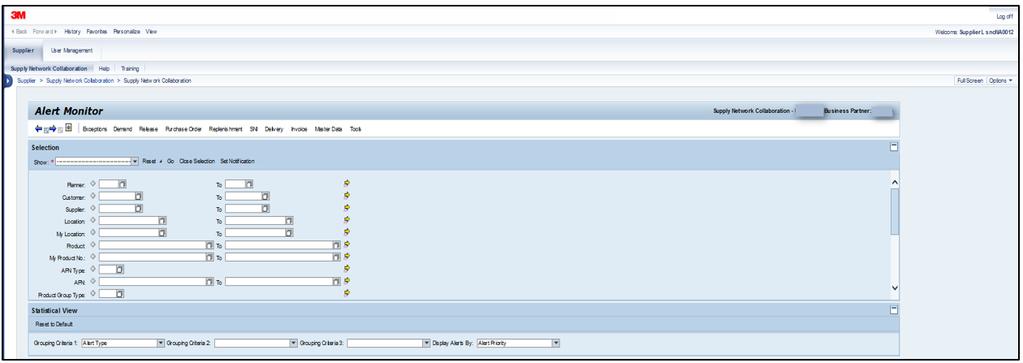Click the yellow multiple-selection arrow for Planner
The width and height of the screenshot is (1023, 363).
[347, 183]
